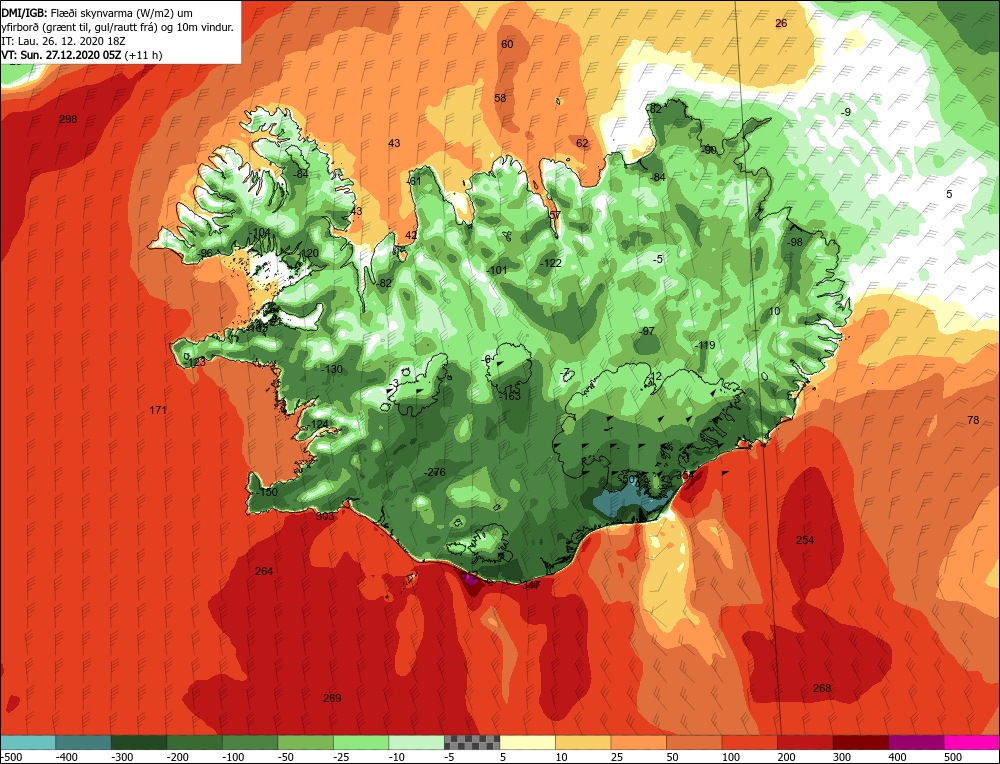Image resolution: width=1000 pixels, height=764 pixels.
Task: Select the magenta swatch above 500
Action: pyautogui.click(x=971, y=742)
